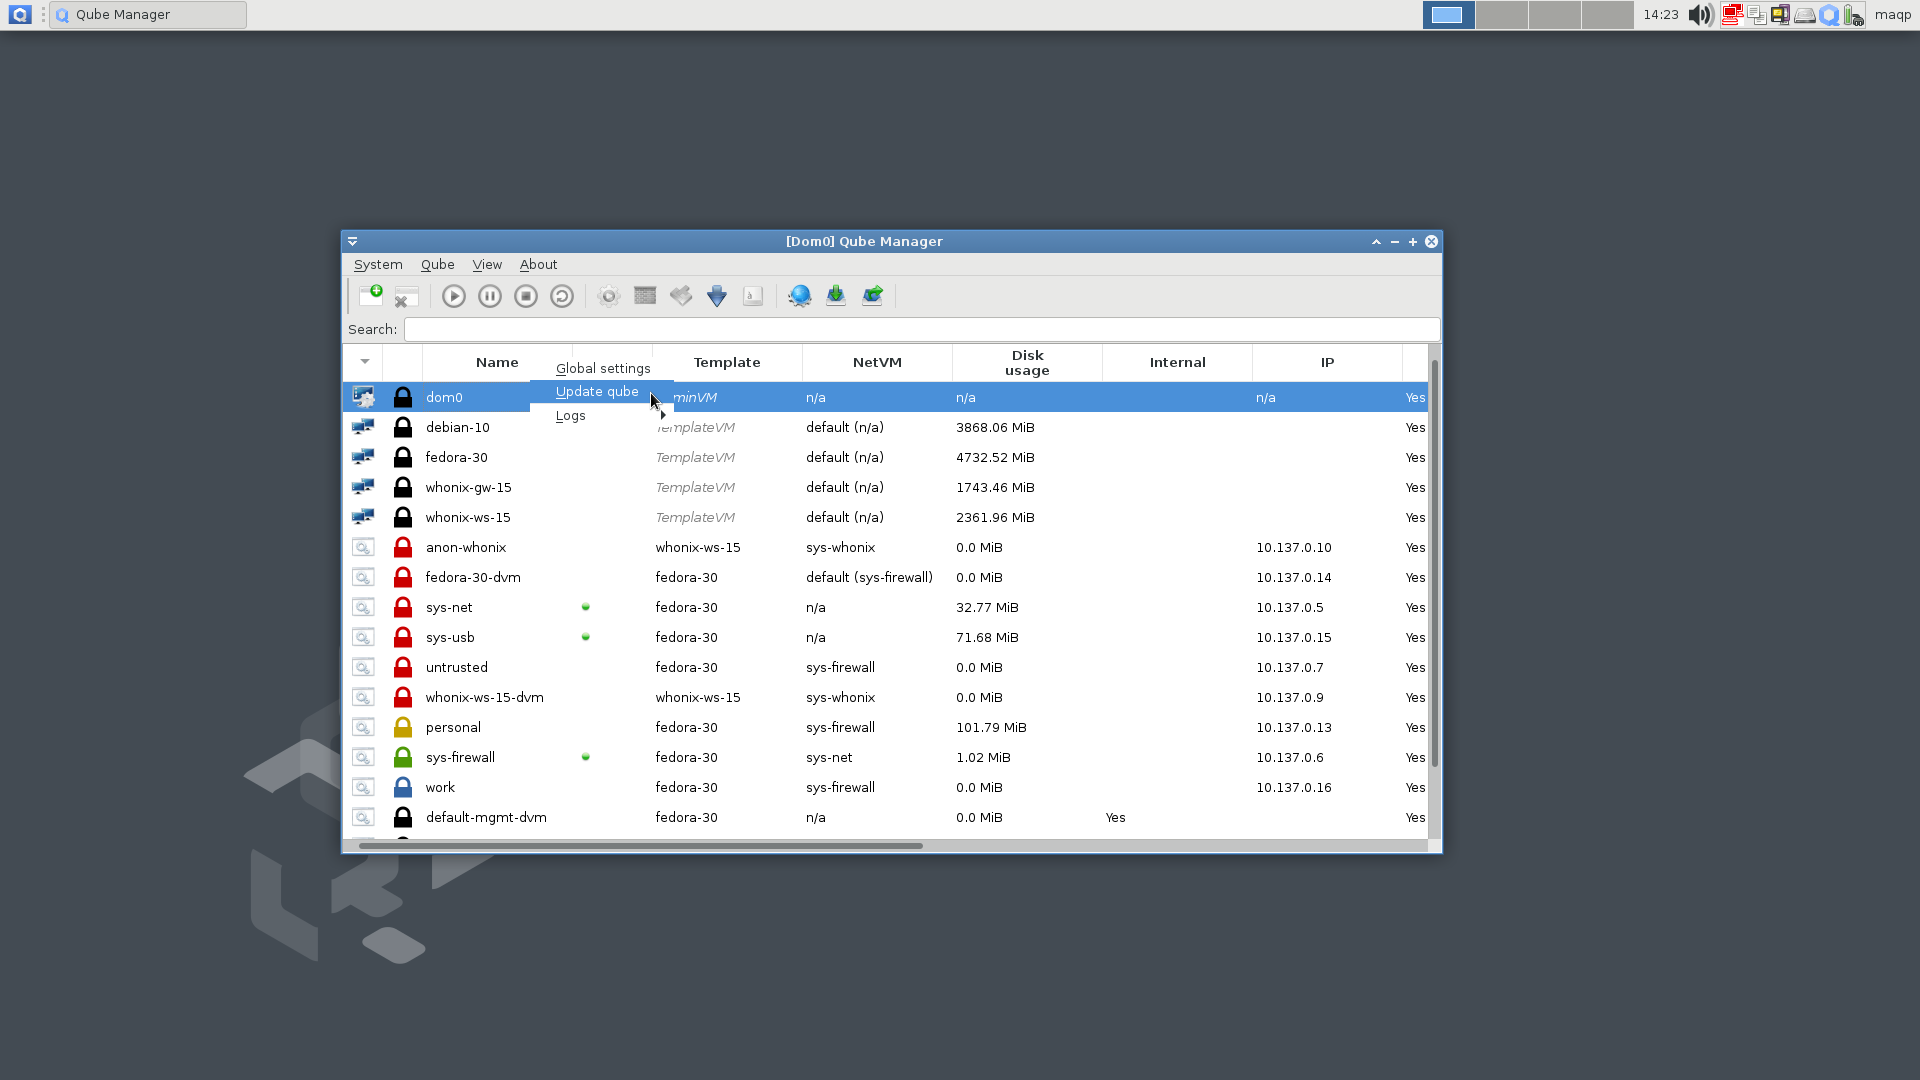Click the blue down-arrow update qube icon

point(717,296)
